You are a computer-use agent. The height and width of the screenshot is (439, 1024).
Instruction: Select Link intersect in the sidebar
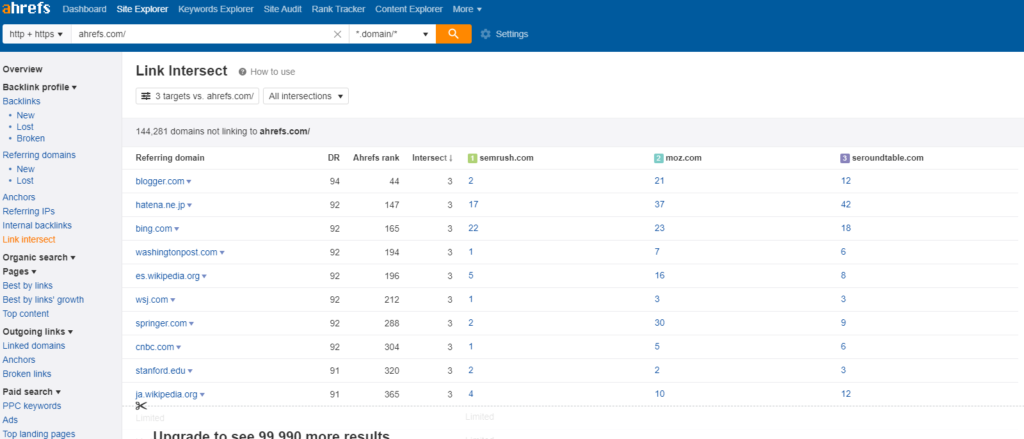pyautogui.click(x=29, y=240)
